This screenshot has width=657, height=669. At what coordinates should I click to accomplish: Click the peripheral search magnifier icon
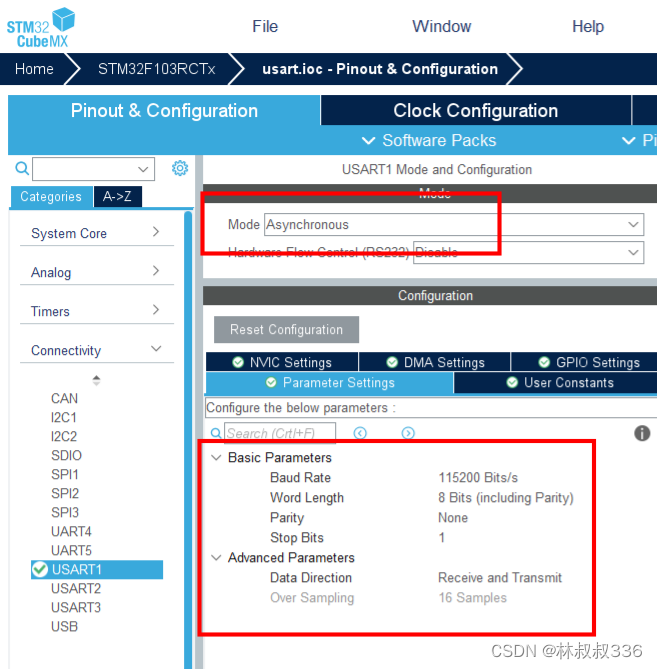click(x=22, y=168)
